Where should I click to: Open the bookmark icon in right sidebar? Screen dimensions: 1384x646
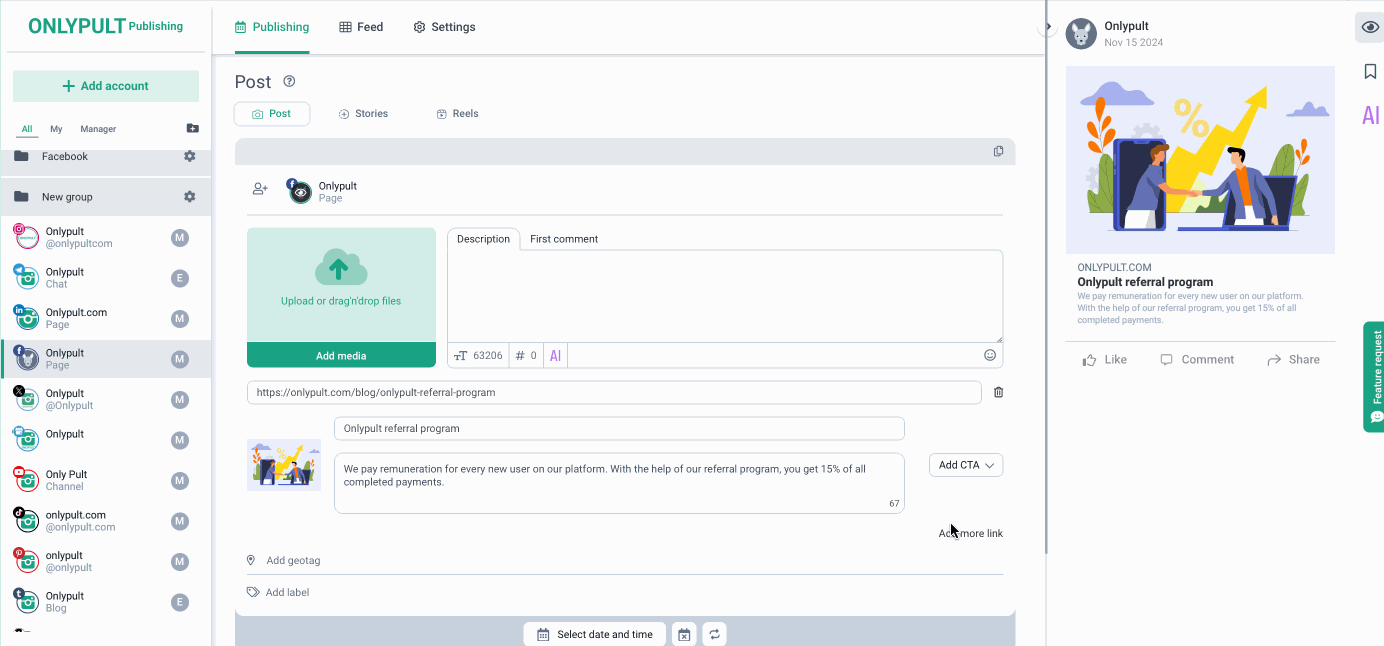pyautogui.click(x=1370, y=71)
